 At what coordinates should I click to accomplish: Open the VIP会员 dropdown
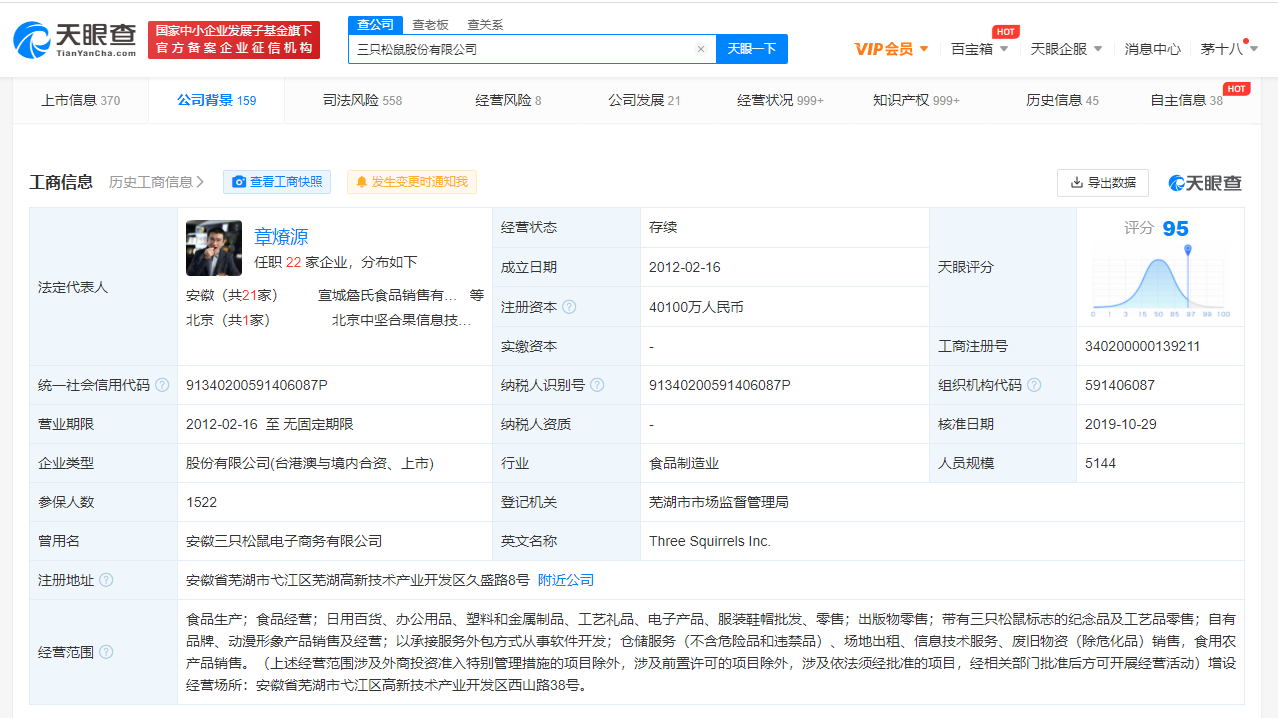tap(892, 48)
